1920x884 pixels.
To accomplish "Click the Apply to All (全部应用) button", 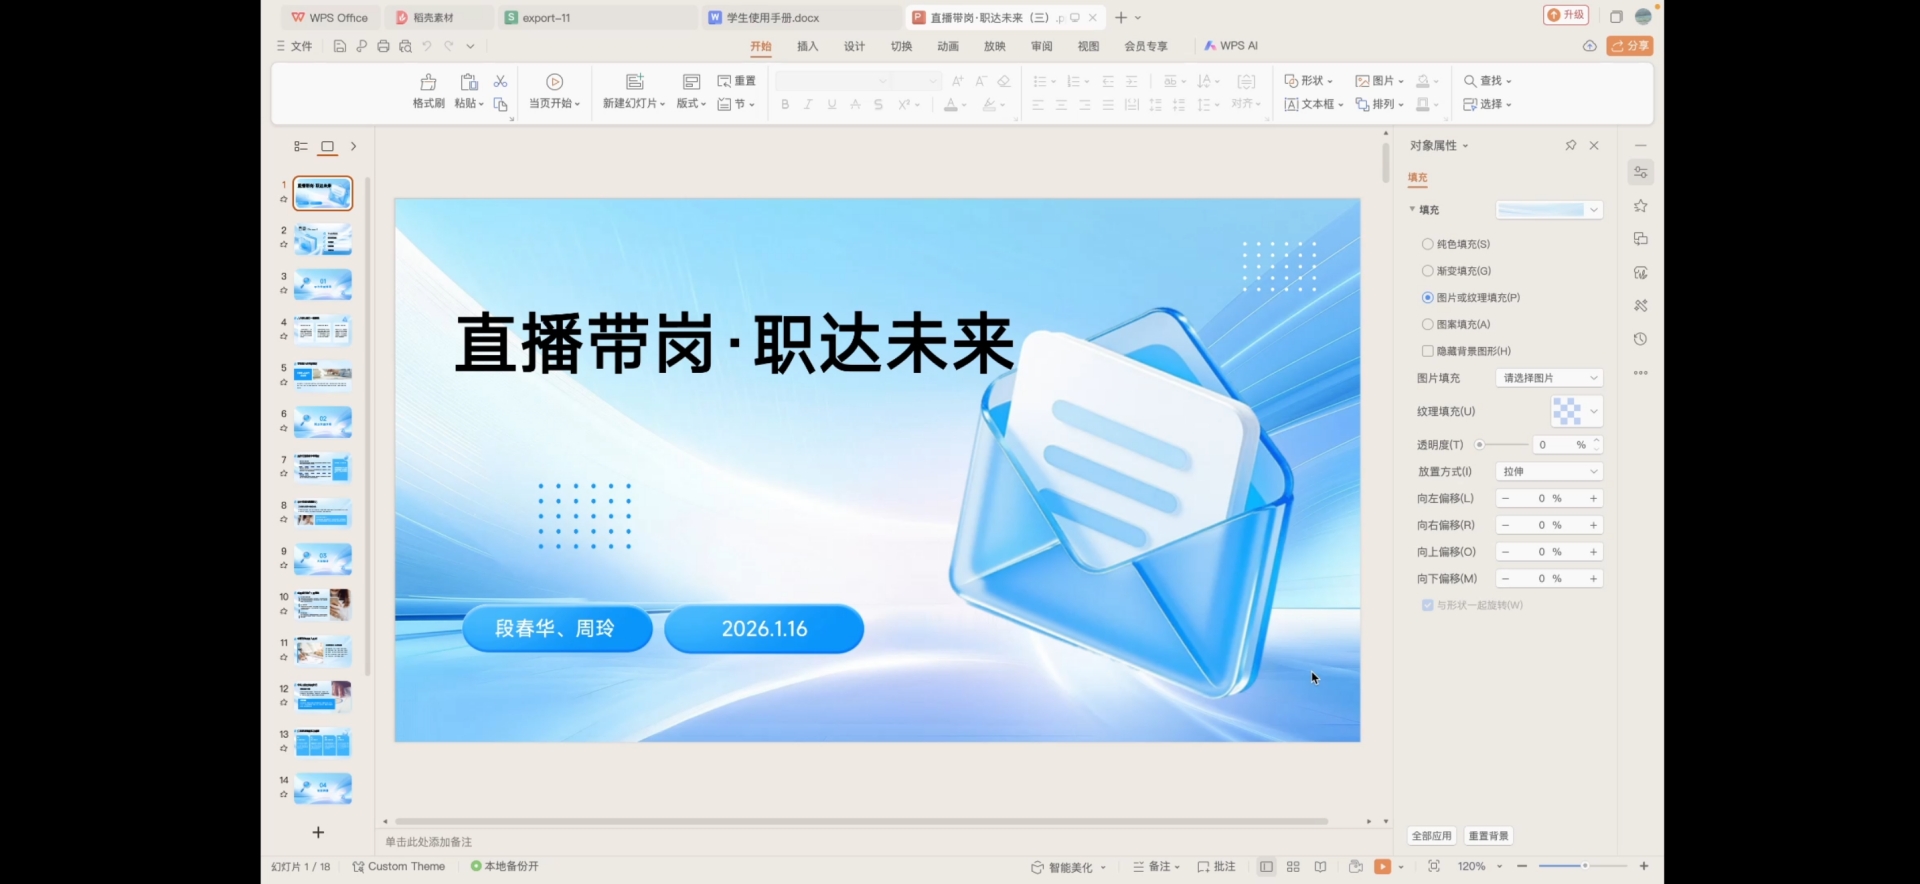I will click(x=1431, y=836).
